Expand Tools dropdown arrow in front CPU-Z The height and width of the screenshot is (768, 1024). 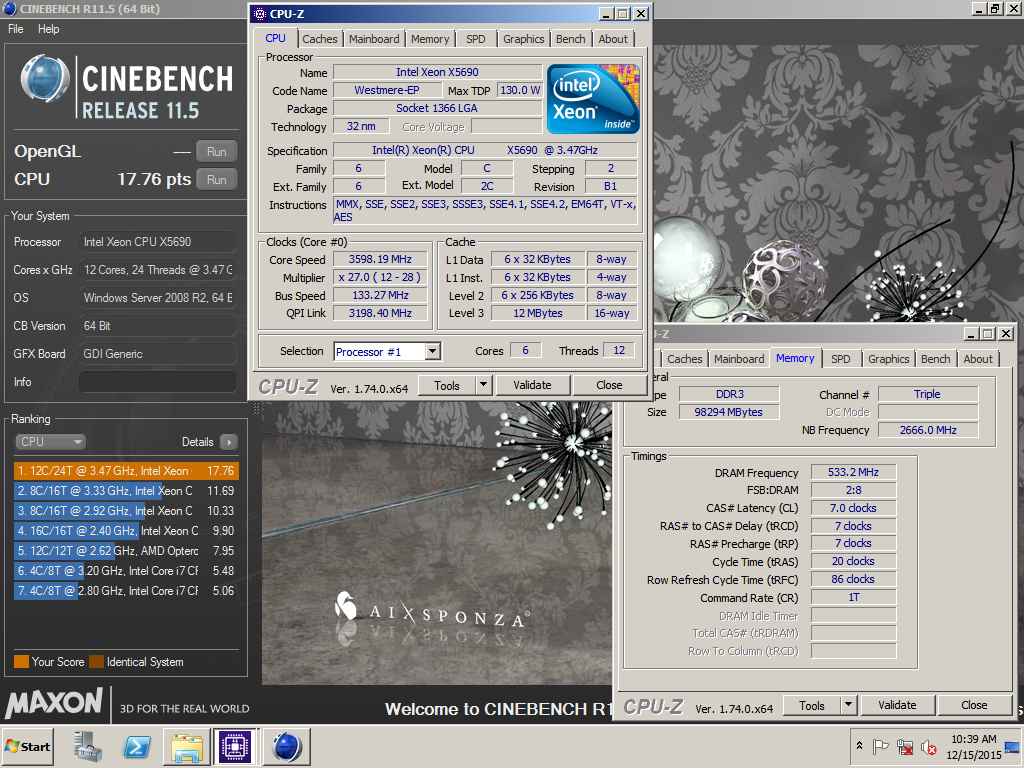[x=483, y=385]
